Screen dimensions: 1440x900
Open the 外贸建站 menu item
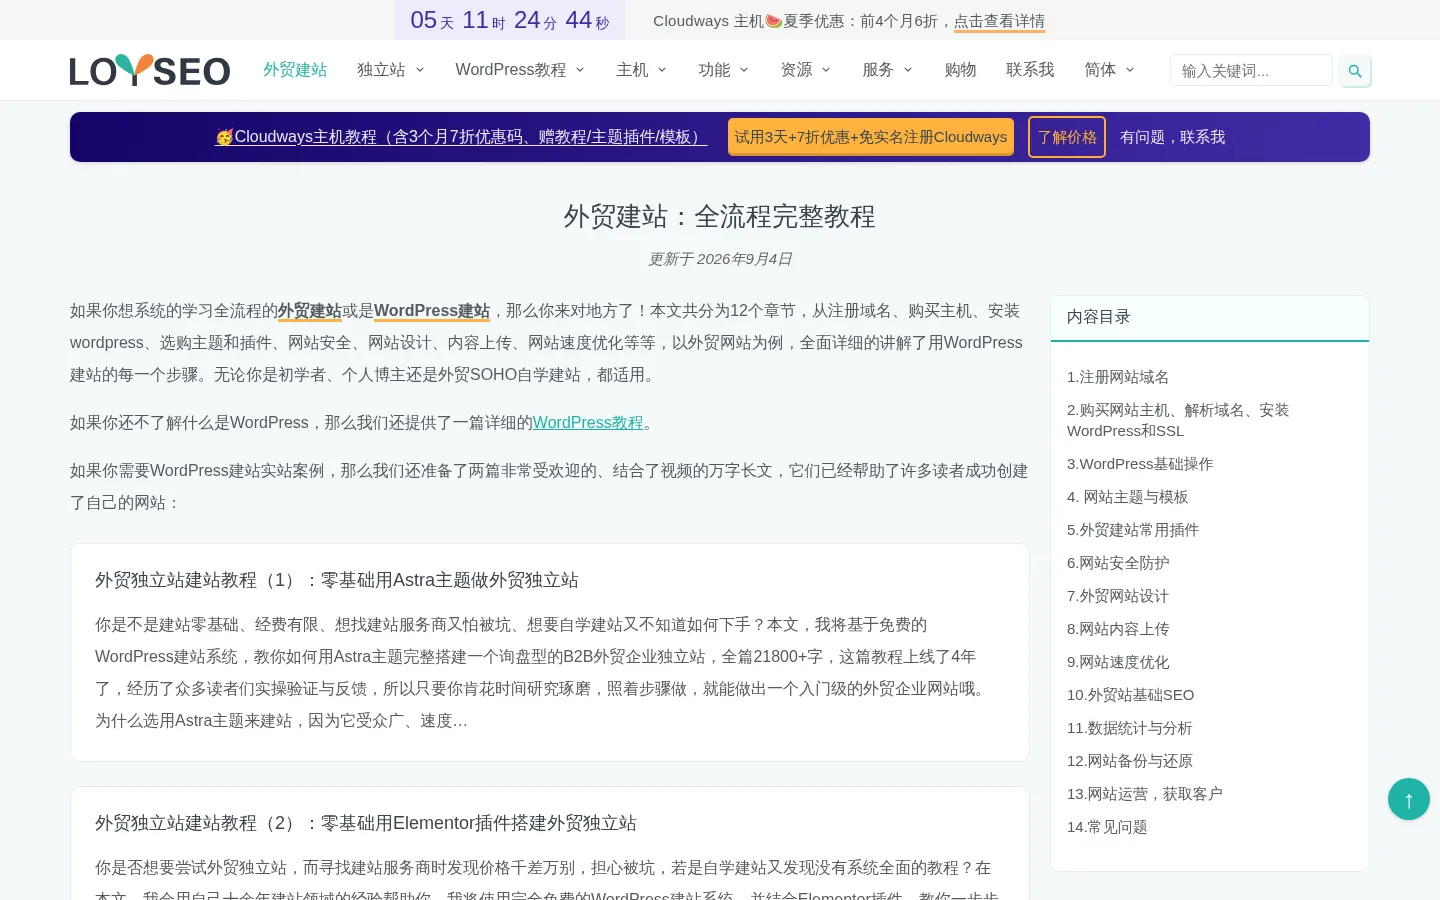295,70
